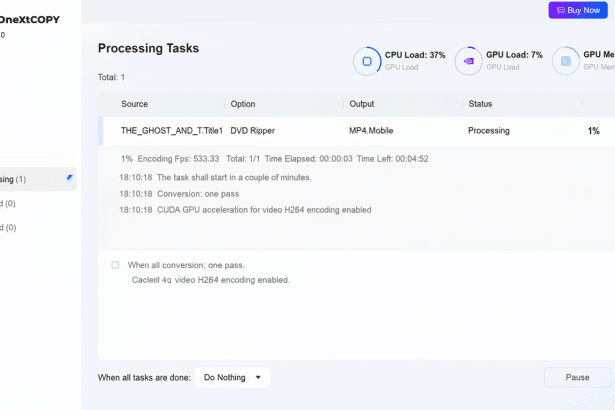Click the blue icon beside Processing (1)
The height and width of the screenshot is (410, 615).
point(69,178)
